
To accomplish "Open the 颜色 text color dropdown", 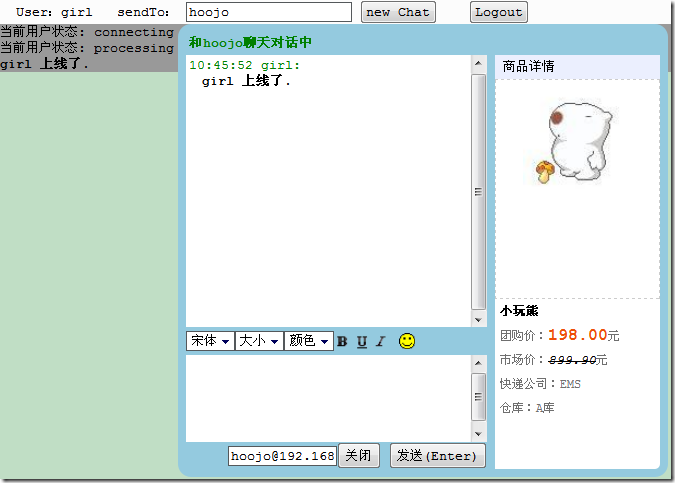I will pyautogui.click(x=309, y=341).
